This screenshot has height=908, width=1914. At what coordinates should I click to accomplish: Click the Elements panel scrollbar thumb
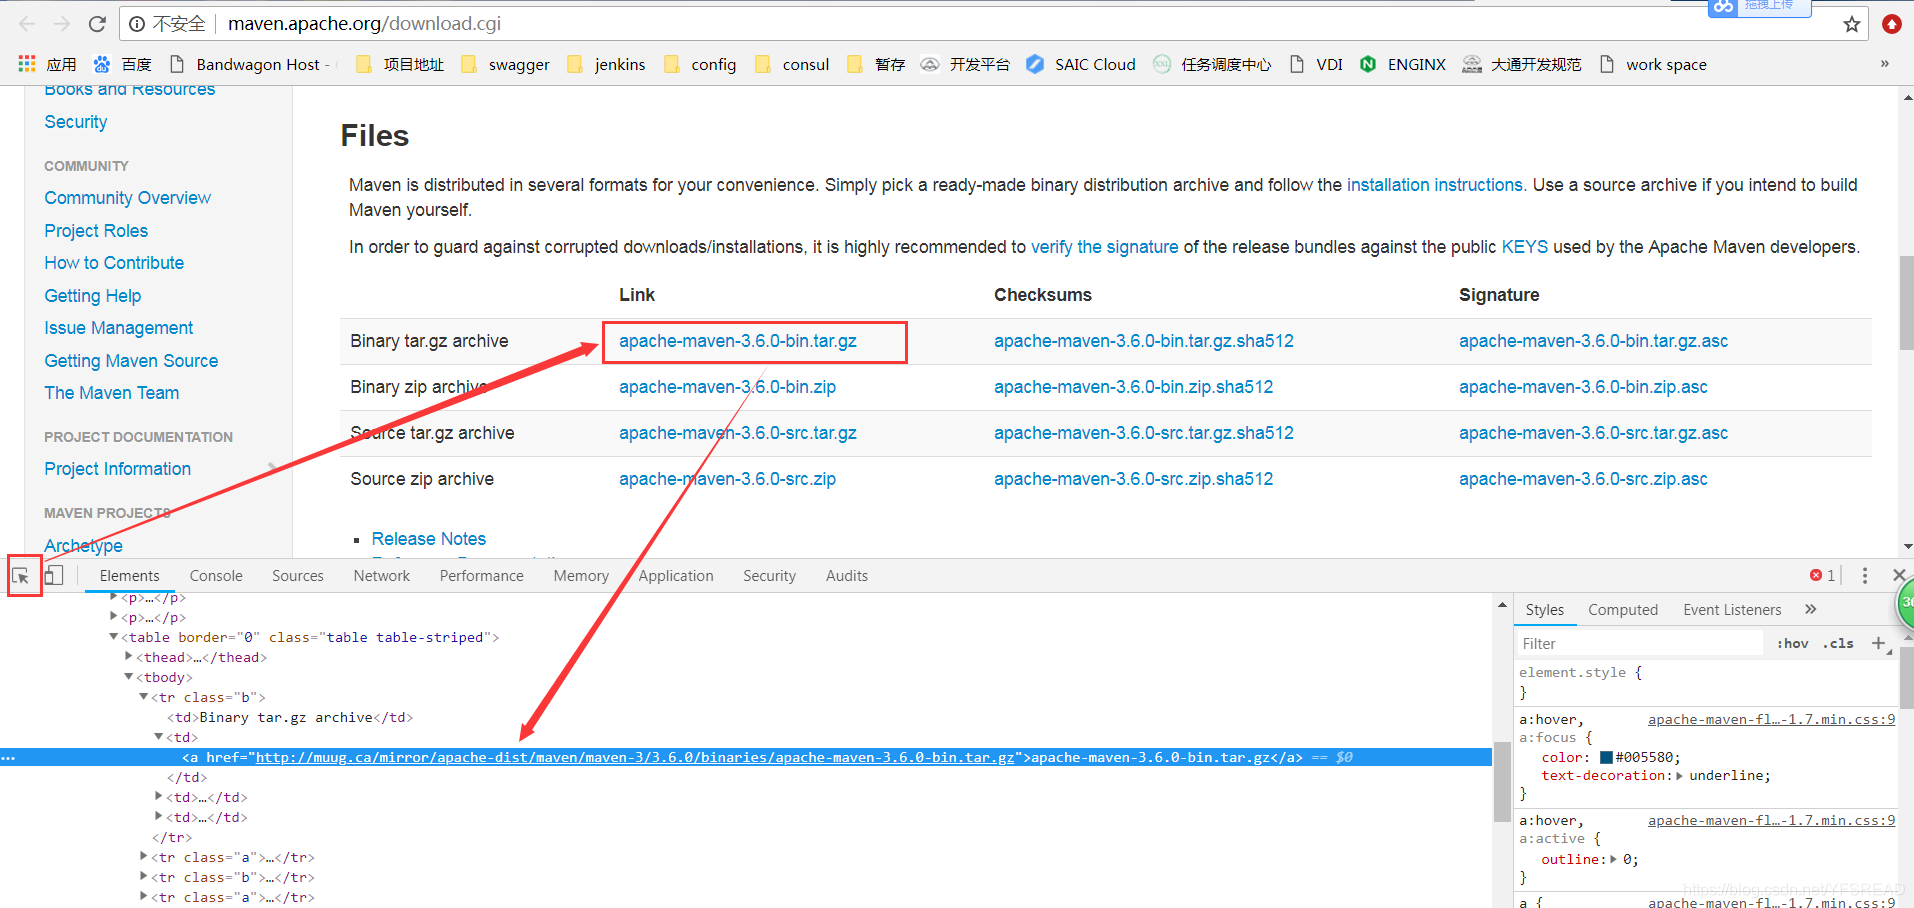(x=1502, y=782)
